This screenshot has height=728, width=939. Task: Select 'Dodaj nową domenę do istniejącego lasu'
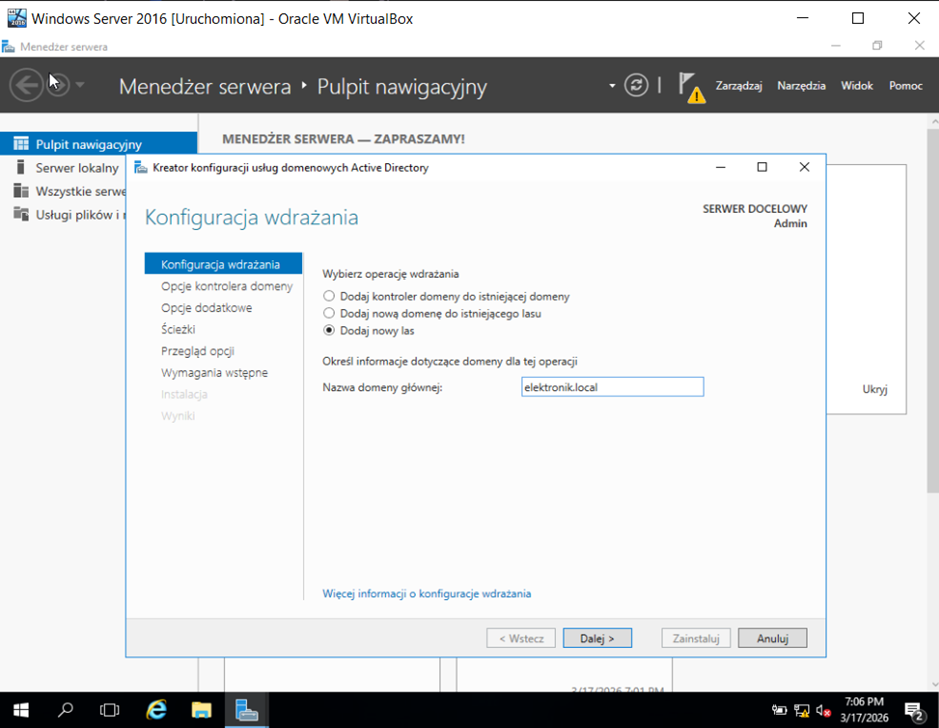point(329,314)
